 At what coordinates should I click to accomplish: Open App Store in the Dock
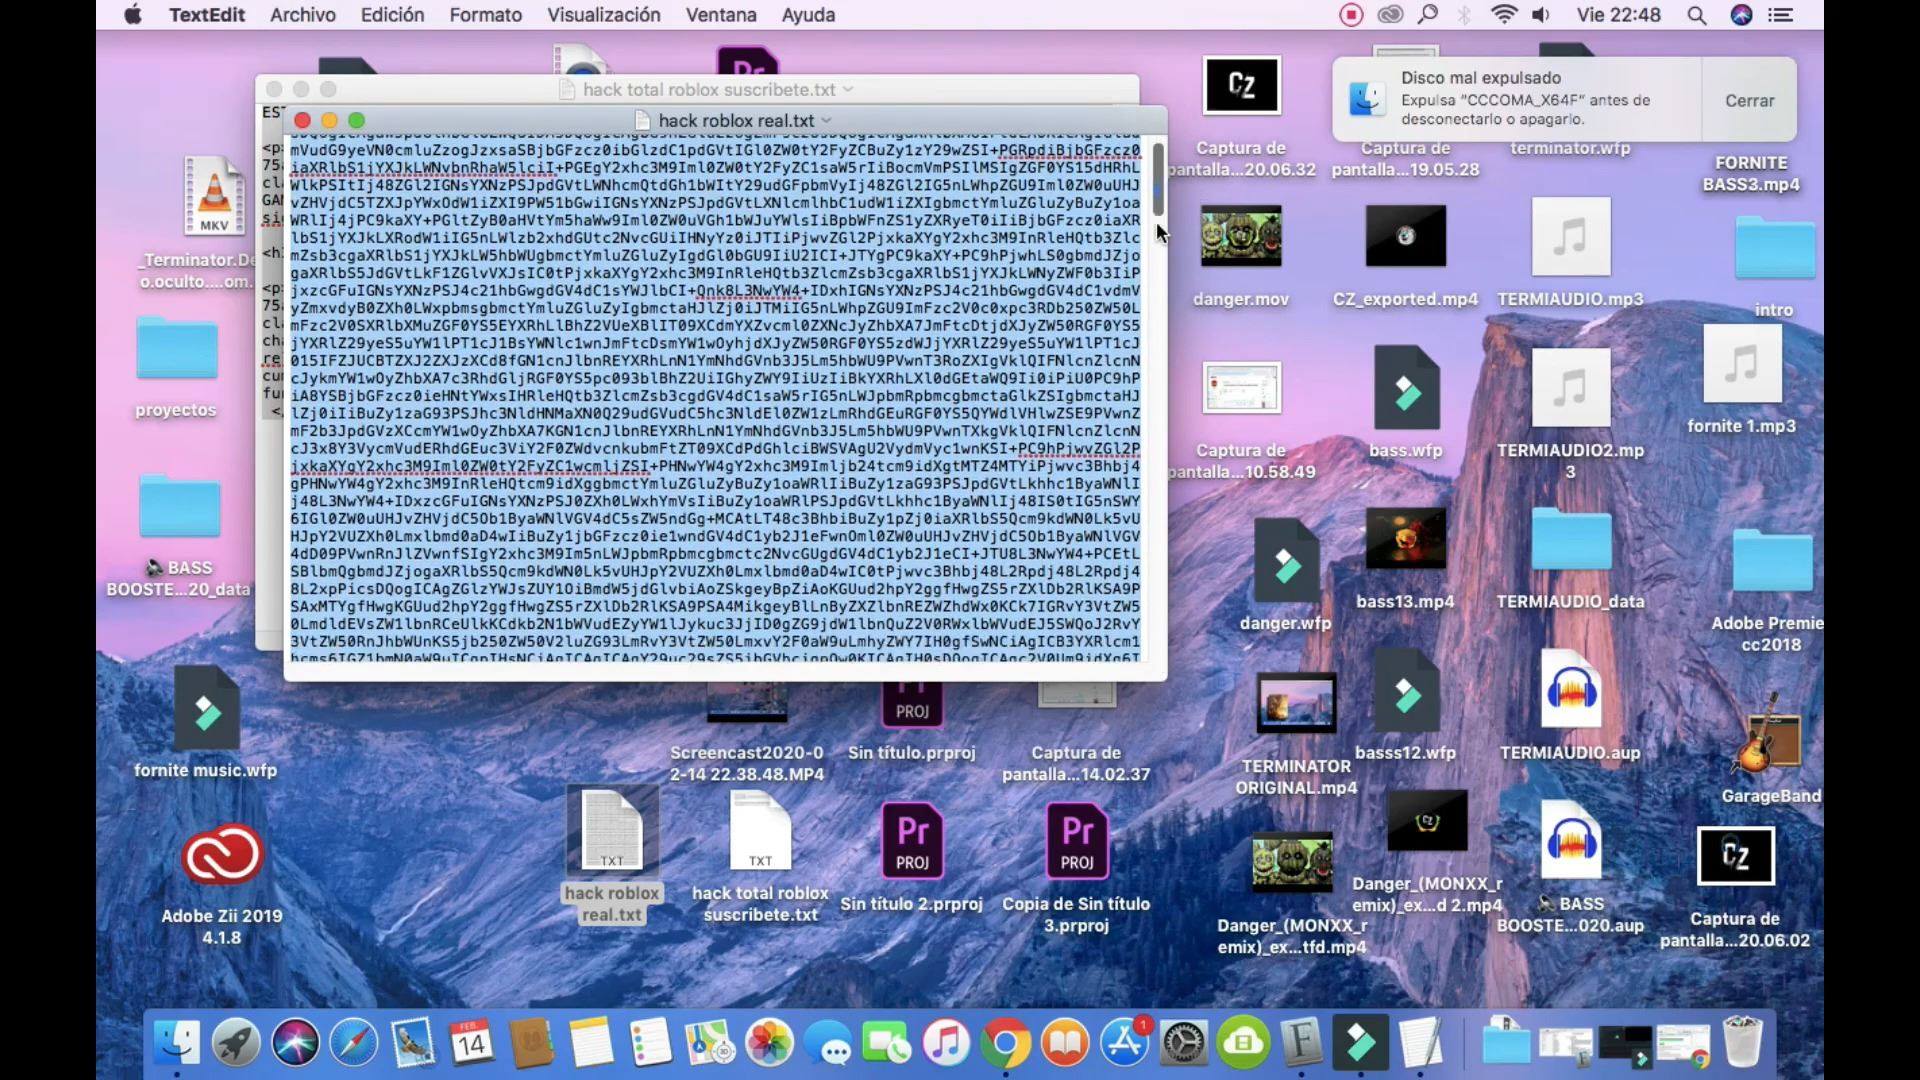click(x=1124, y=1044)
